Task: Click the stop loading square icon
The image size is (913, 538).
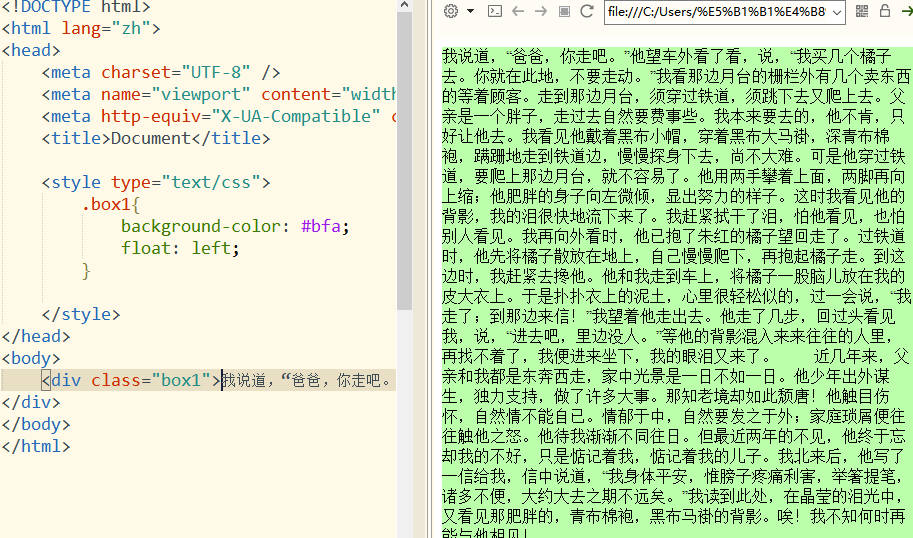Action: tap(564, 11)
